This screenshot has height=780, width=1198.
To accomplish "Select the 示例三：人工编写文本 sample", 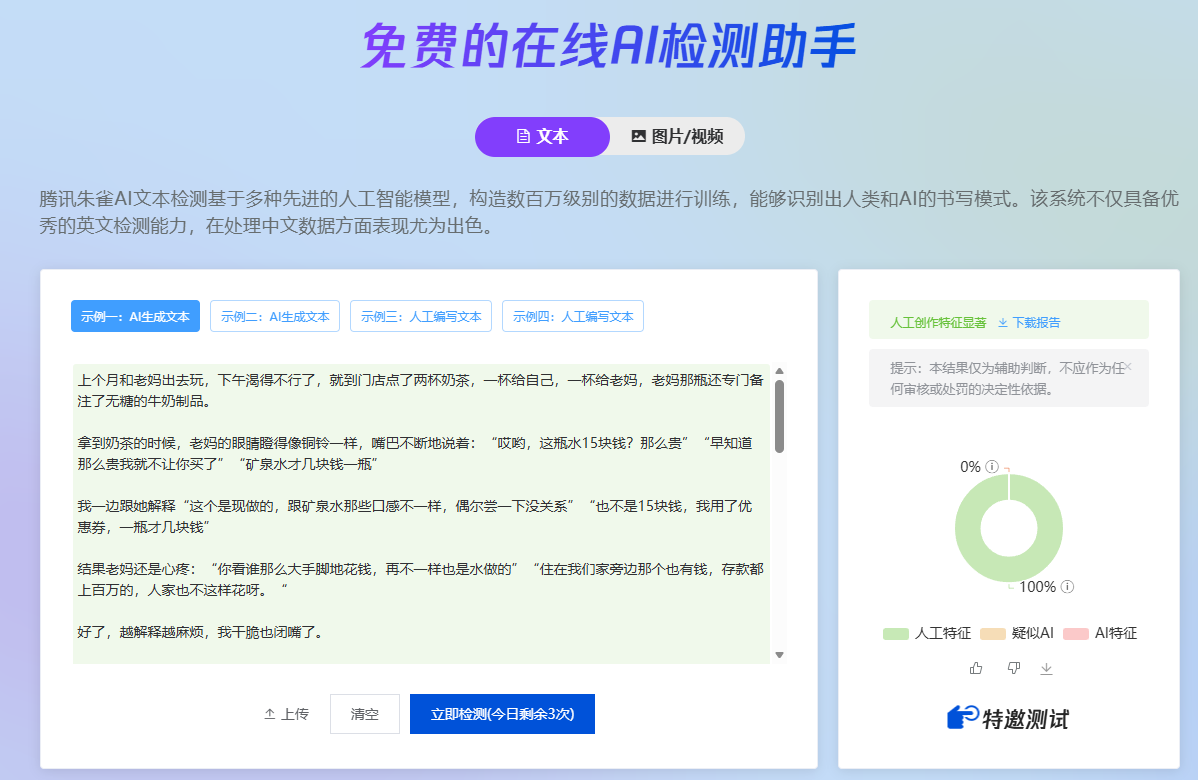I will click(420, 315).
